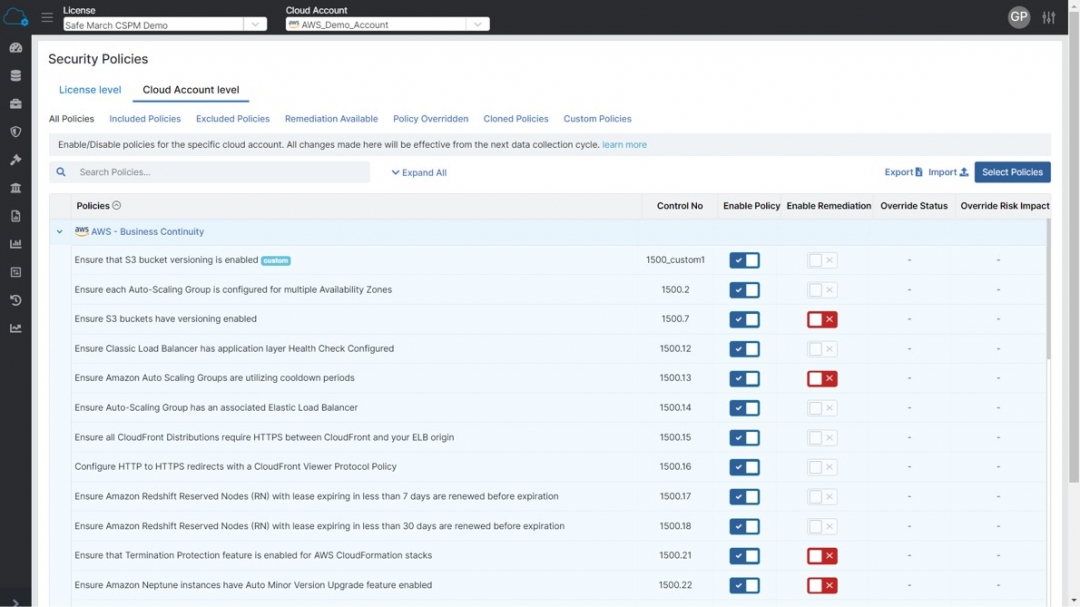
Task: Click the gavel icon in sidebar
Action: (x=15, y=160)
